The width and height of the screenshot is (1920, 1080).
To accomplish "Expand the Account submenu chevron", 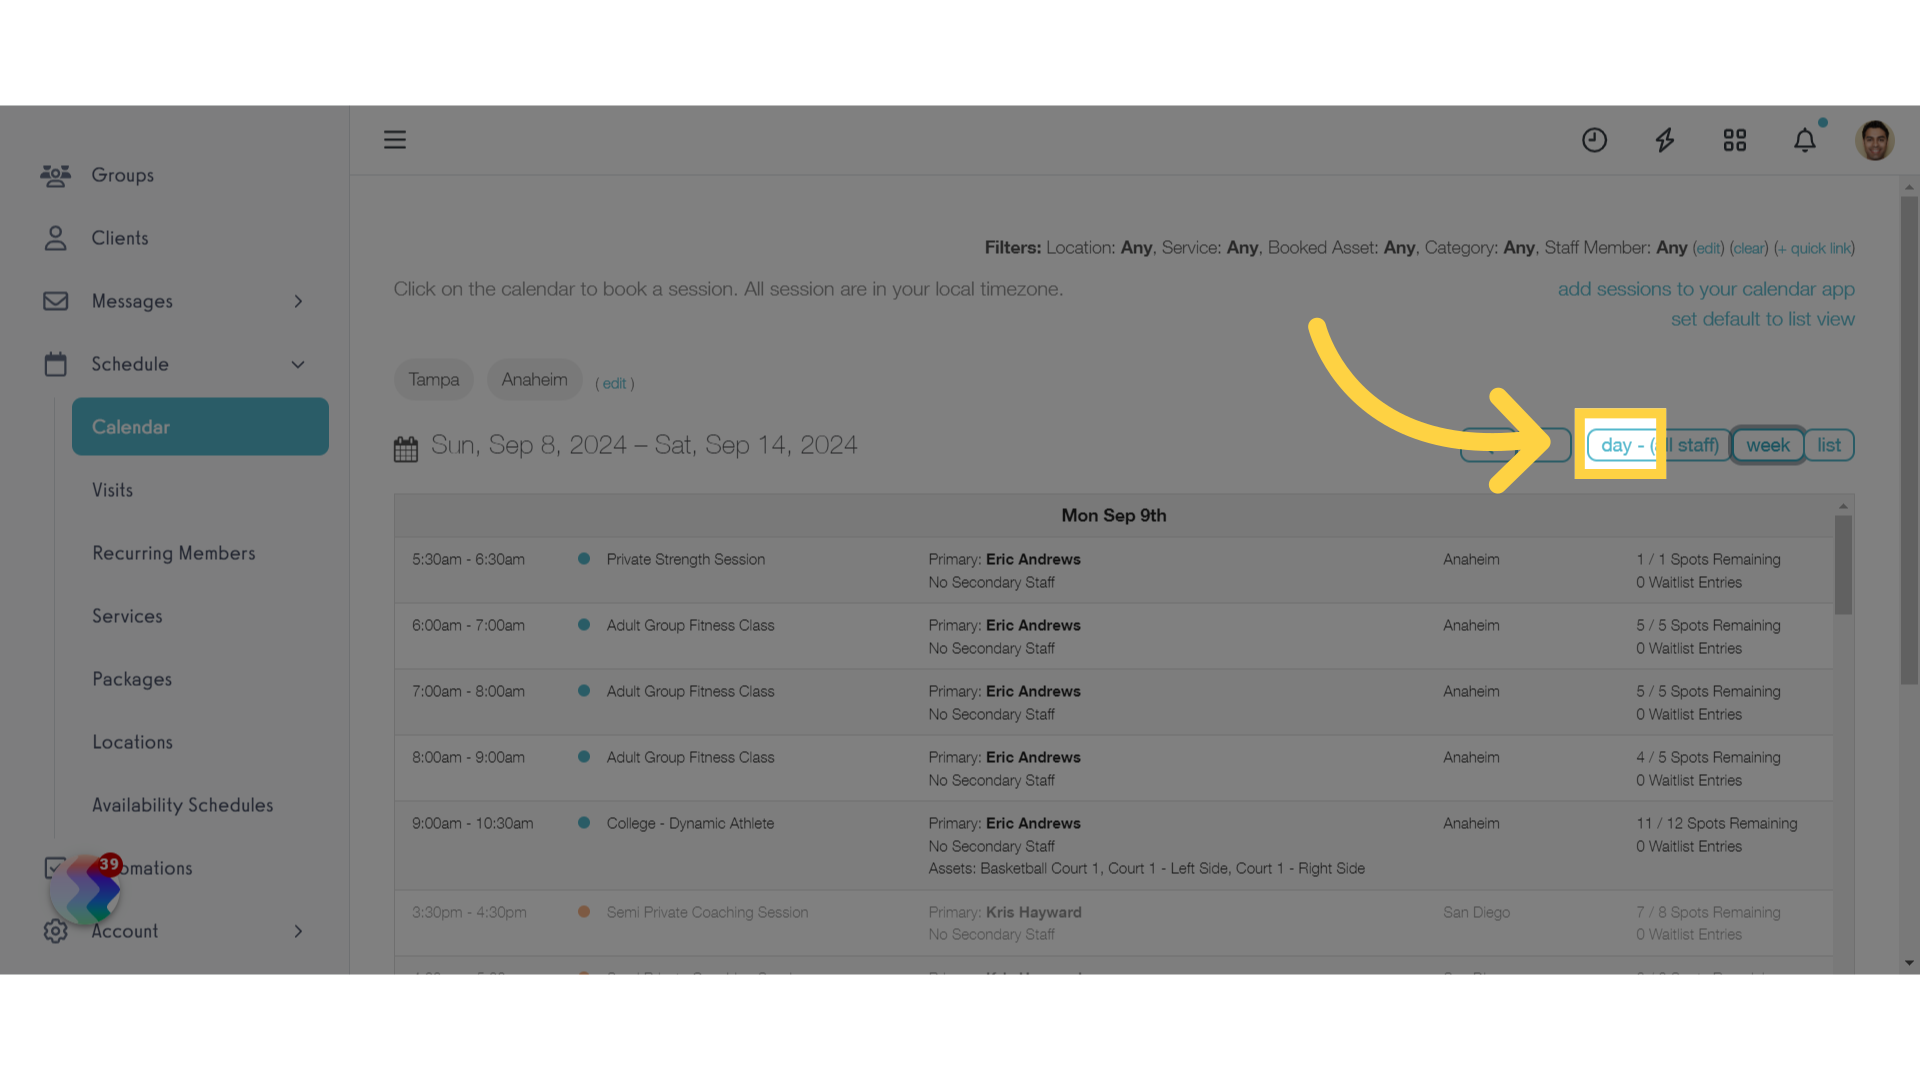I will point(298,931).
